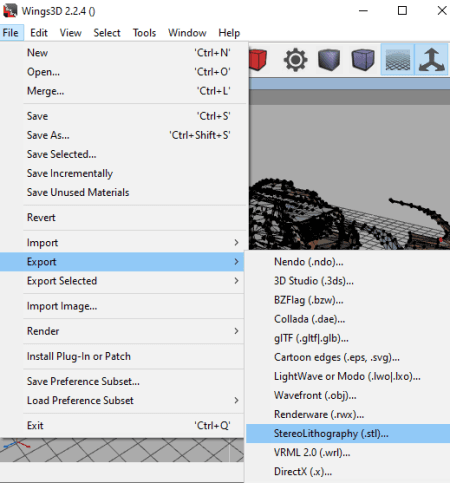The image size is (450, 483).
Task: Open the Window menu
Action: 187,33
